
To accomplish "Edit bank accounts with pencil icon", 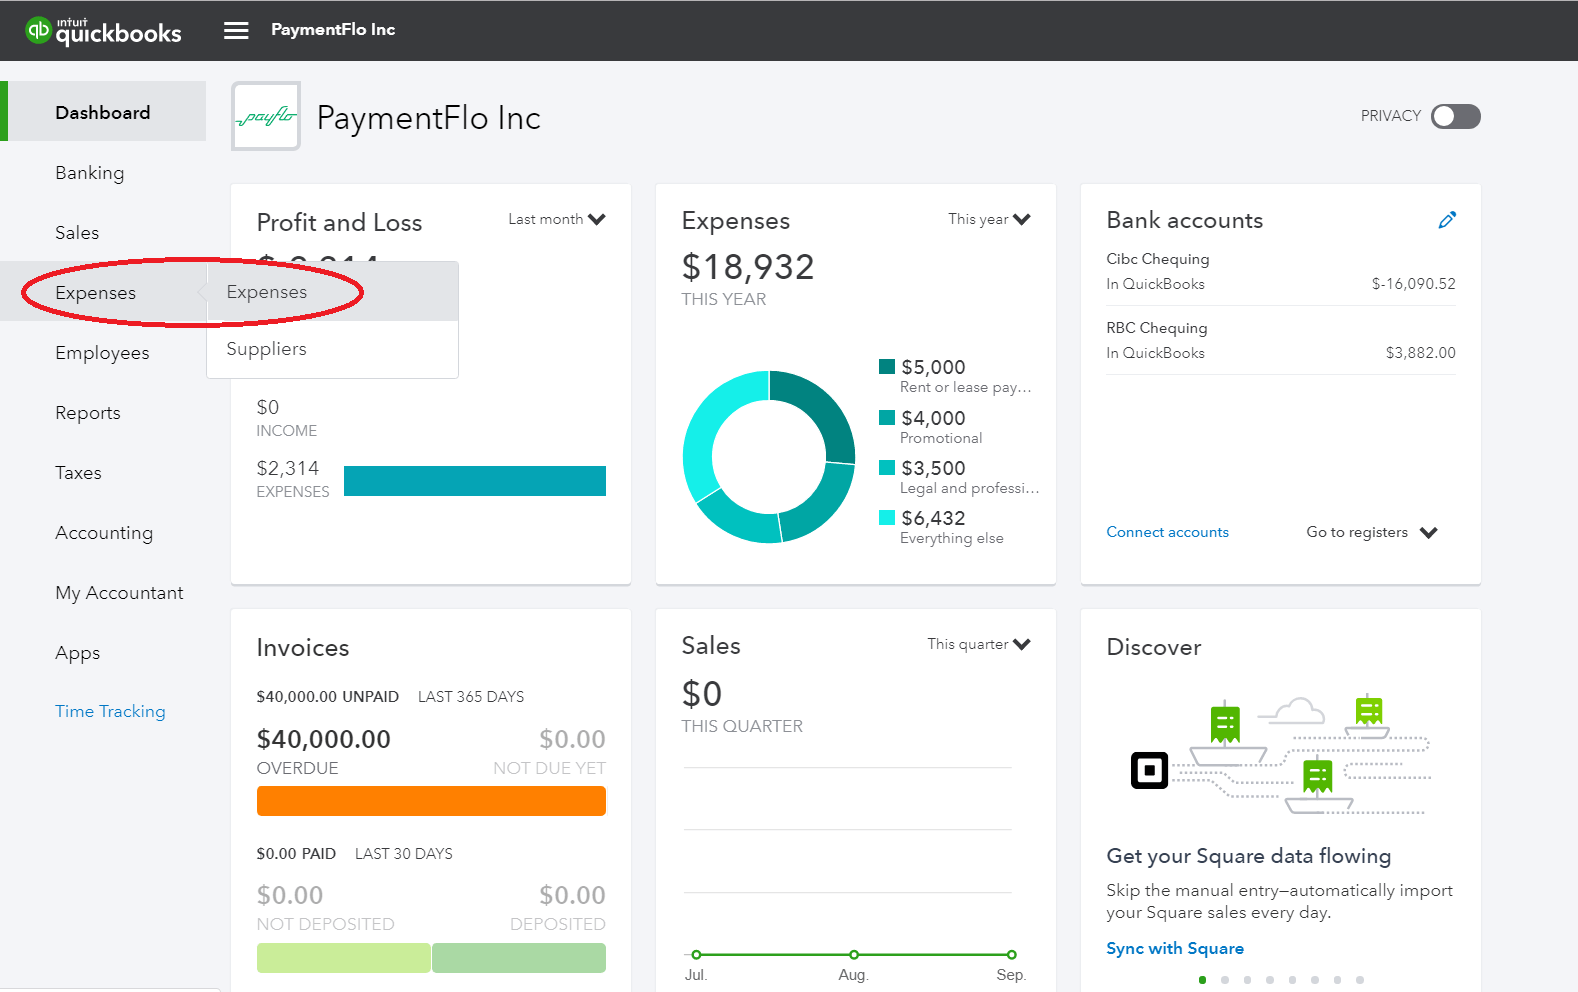I will coord(1447,220).
